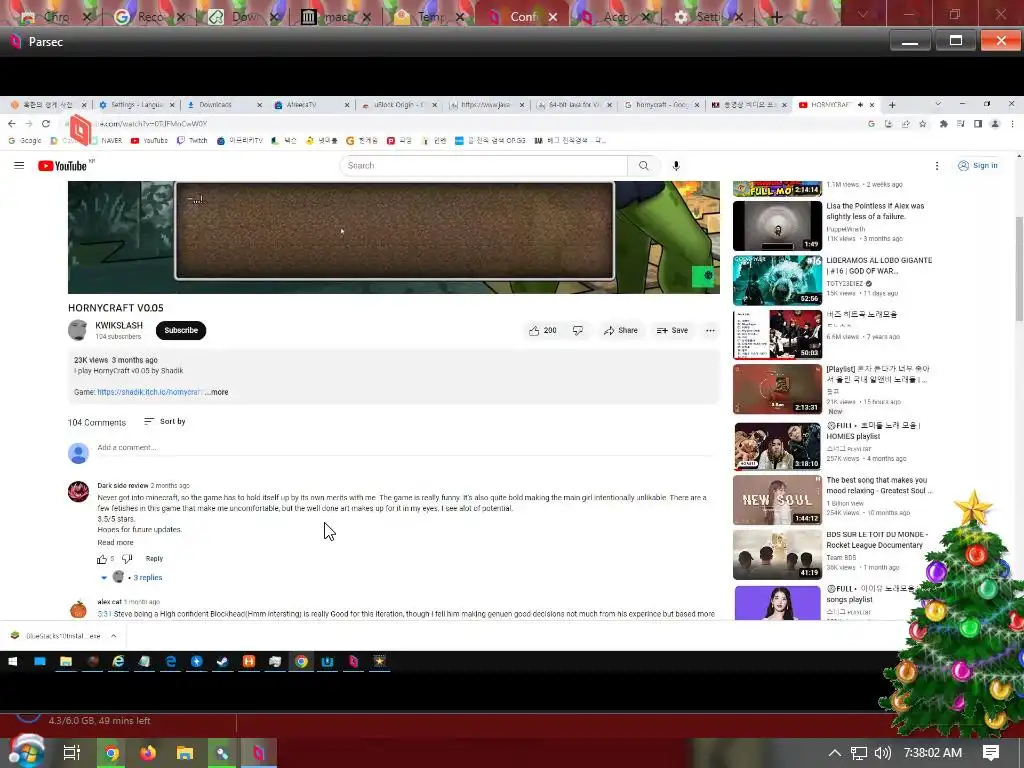Dislike the video below the player
The image size is (1024, 768).
click(578, 330)
